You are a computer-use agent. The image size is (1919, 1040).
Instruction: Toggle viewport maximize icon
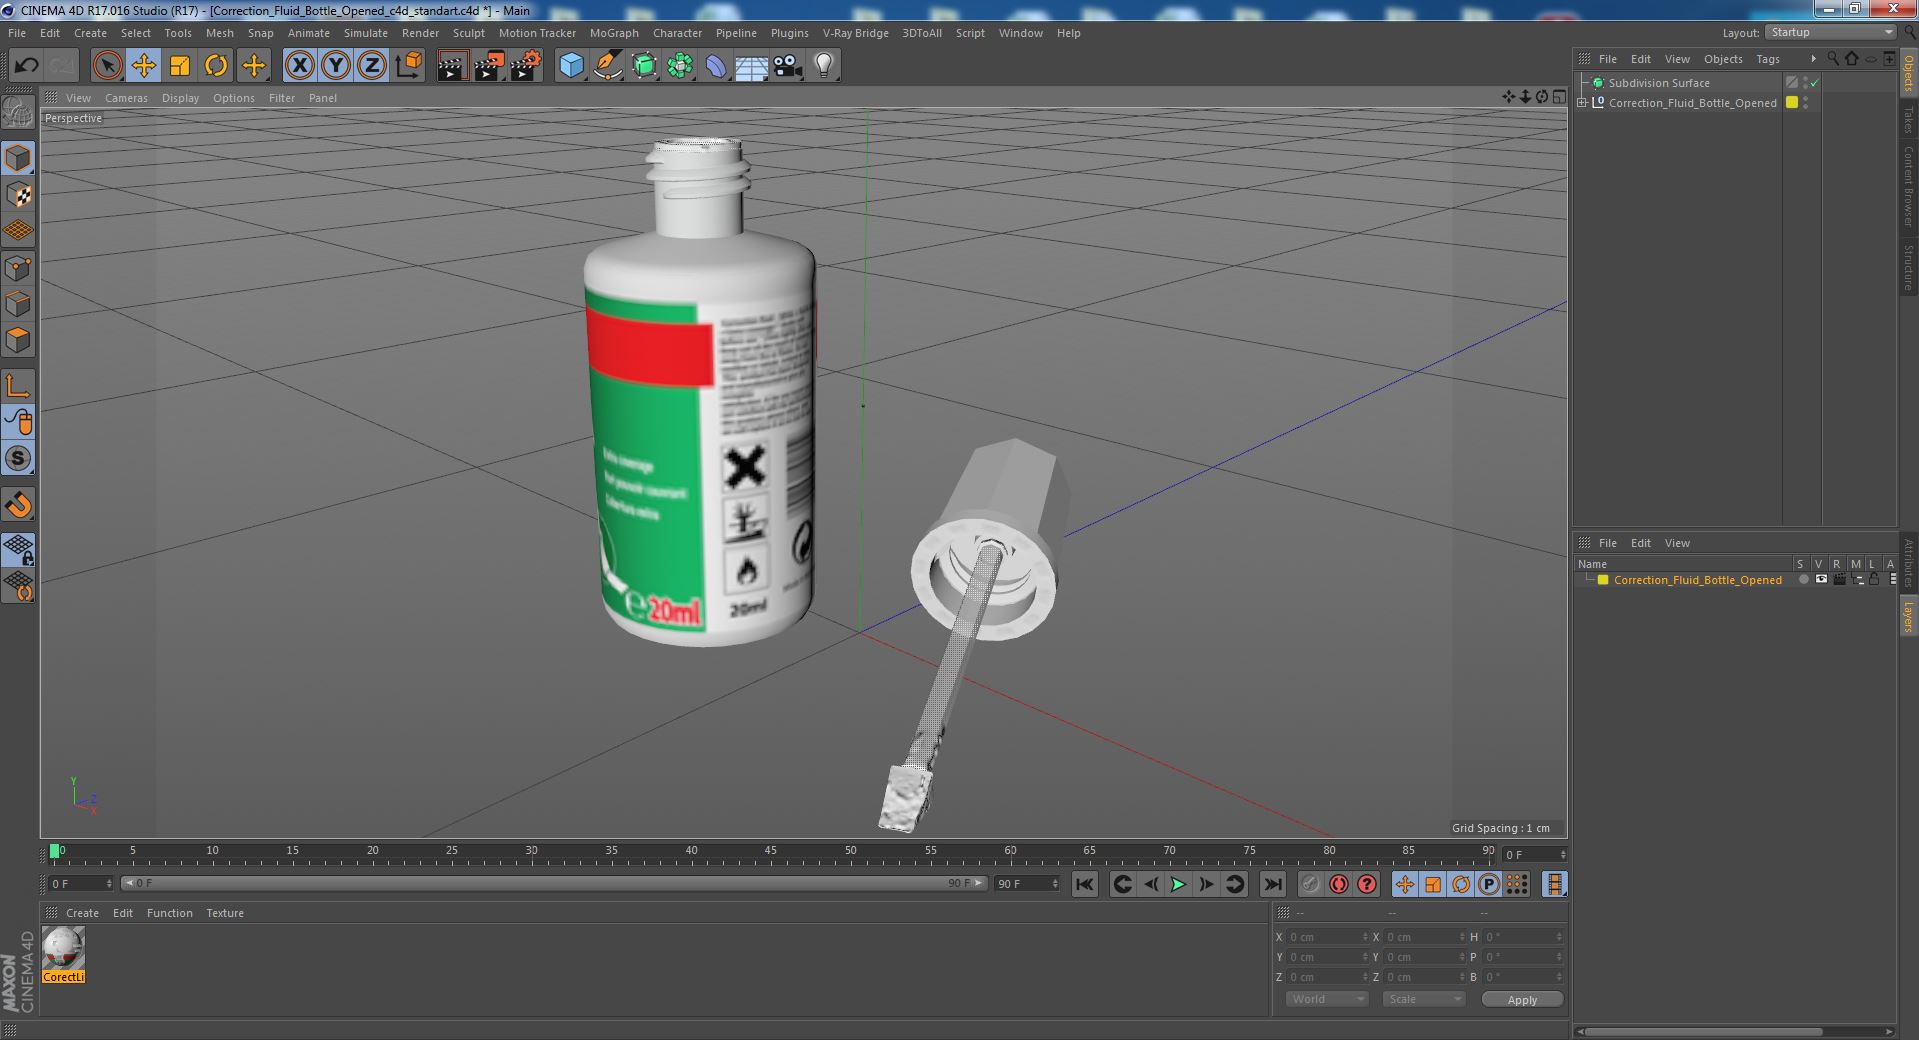coord(1559,97)
